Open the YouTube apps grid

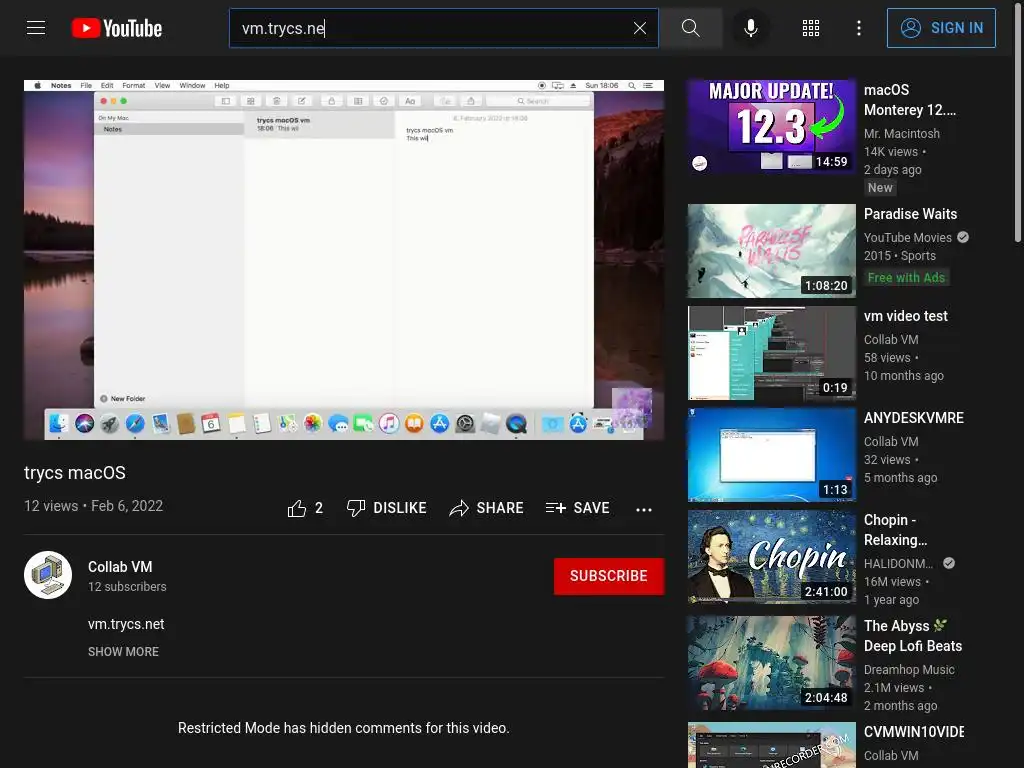coord(810,28)
